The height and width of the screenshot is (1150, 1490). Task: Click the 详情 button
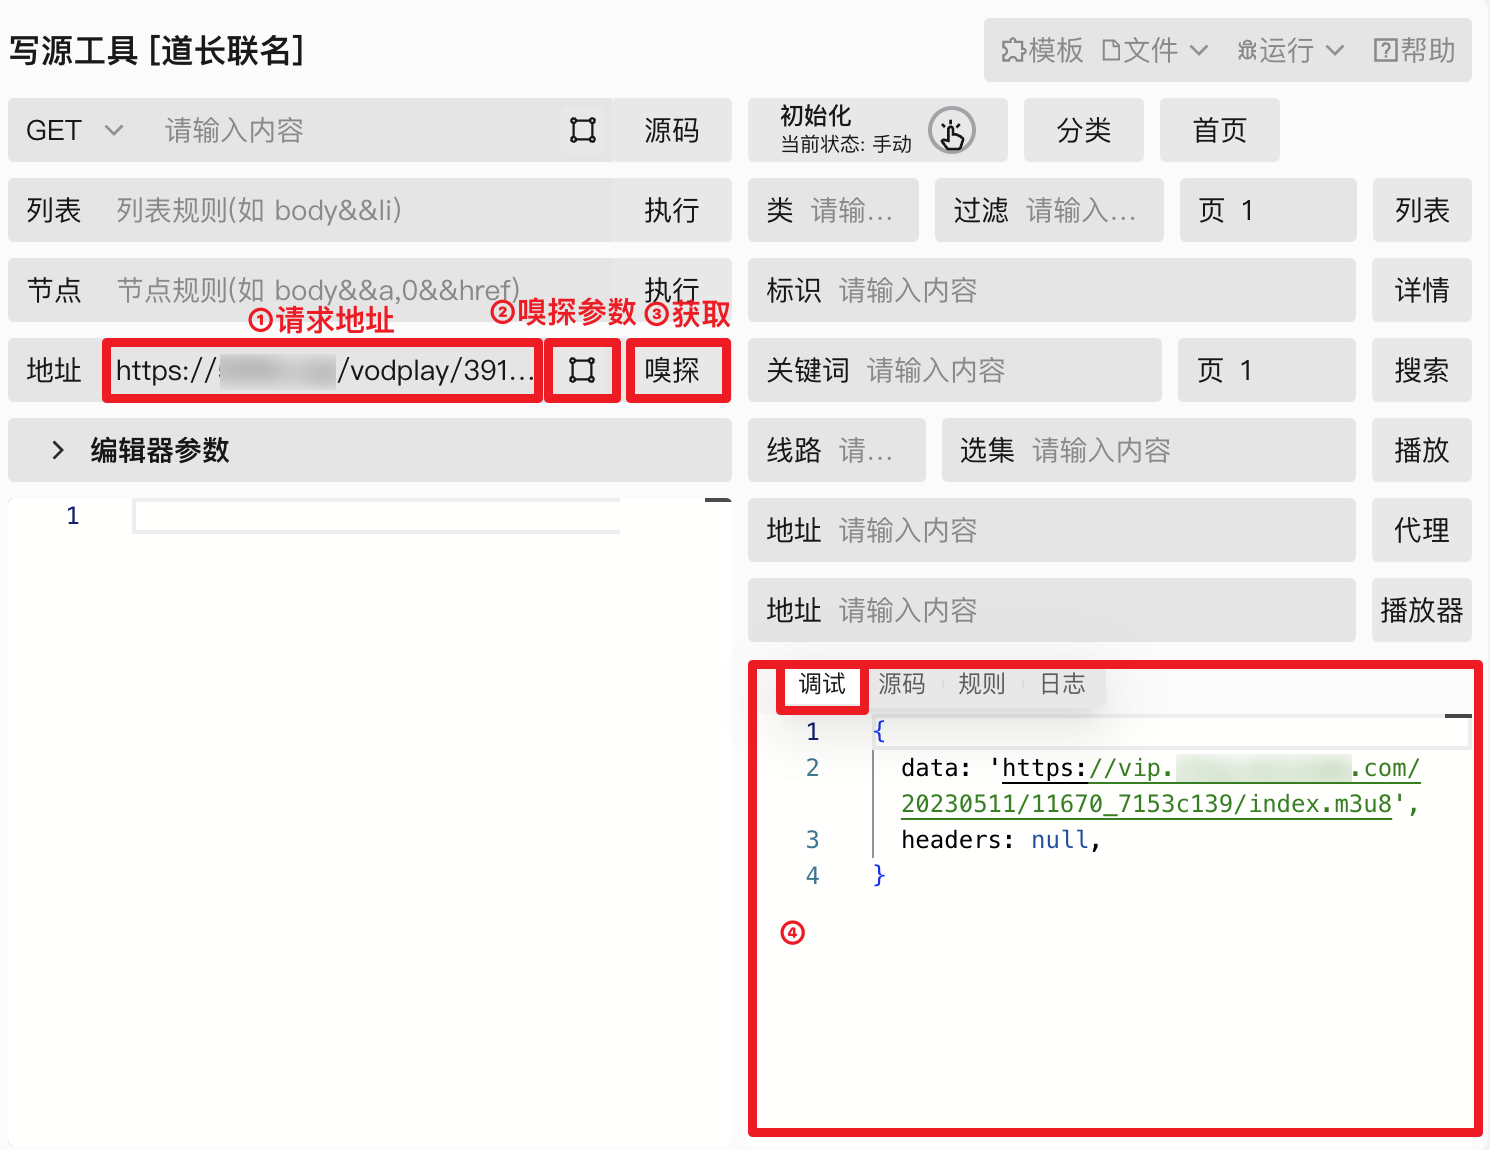pos(1422,290)
